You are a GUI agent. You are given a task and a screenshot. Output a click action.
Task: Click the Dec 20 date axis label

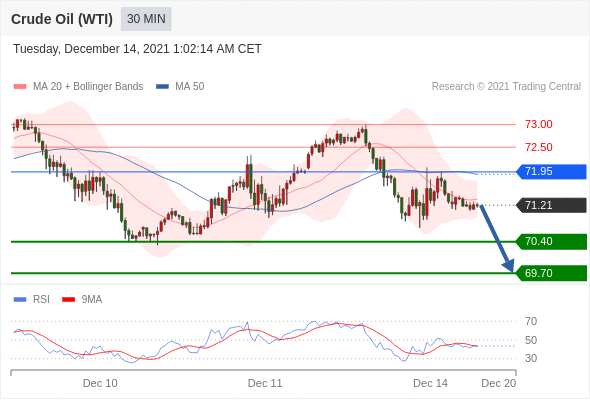tap(499, 383)
